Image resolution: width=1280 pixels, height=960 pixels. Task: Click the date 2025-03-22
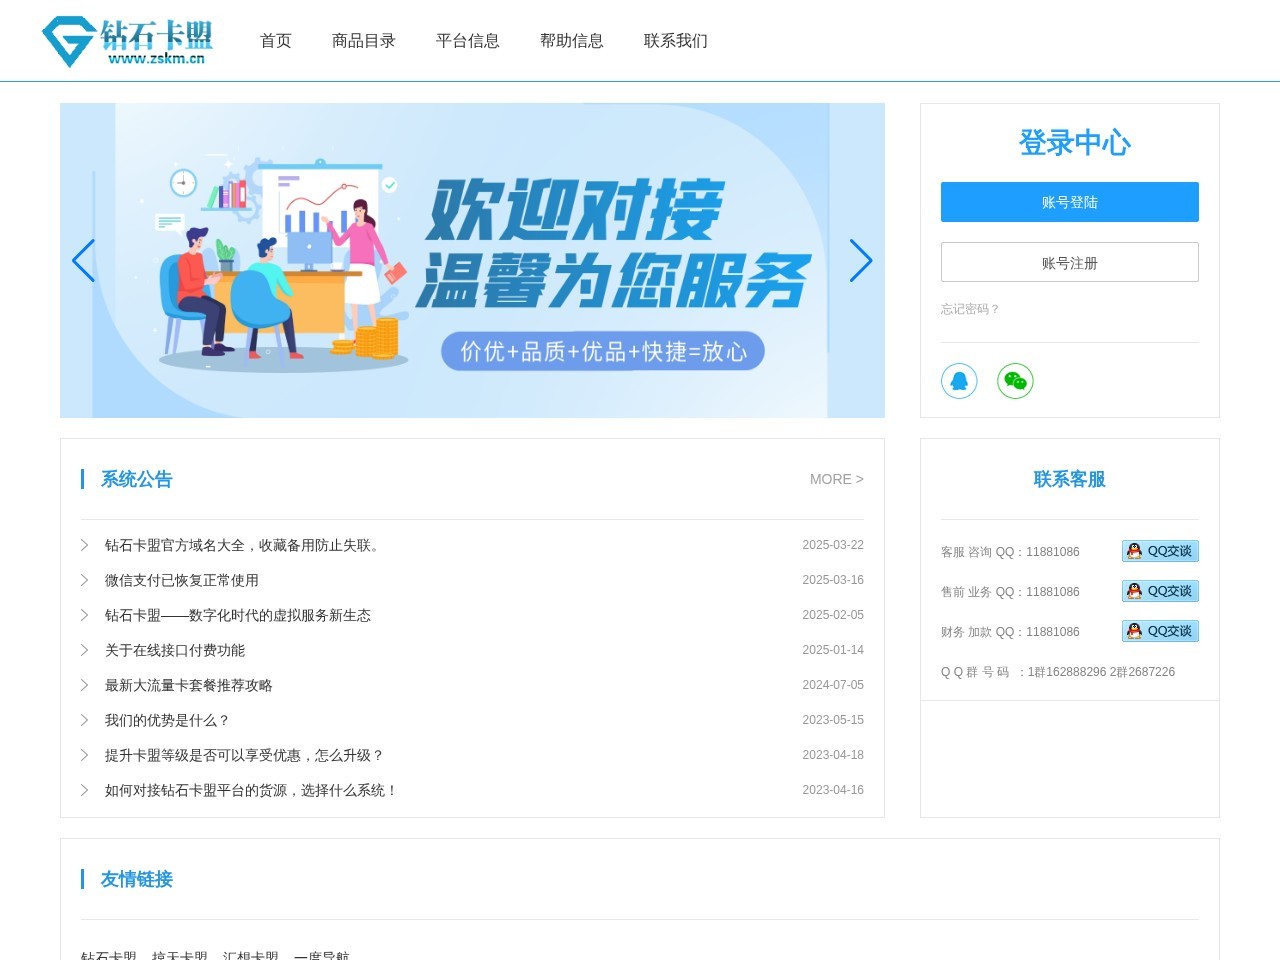(833, 545)
